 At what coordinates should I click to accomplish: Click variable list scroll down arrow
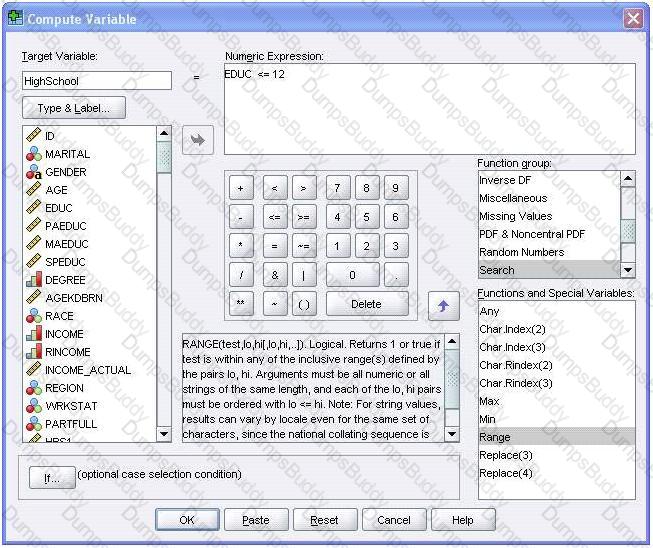pos(164,434)
